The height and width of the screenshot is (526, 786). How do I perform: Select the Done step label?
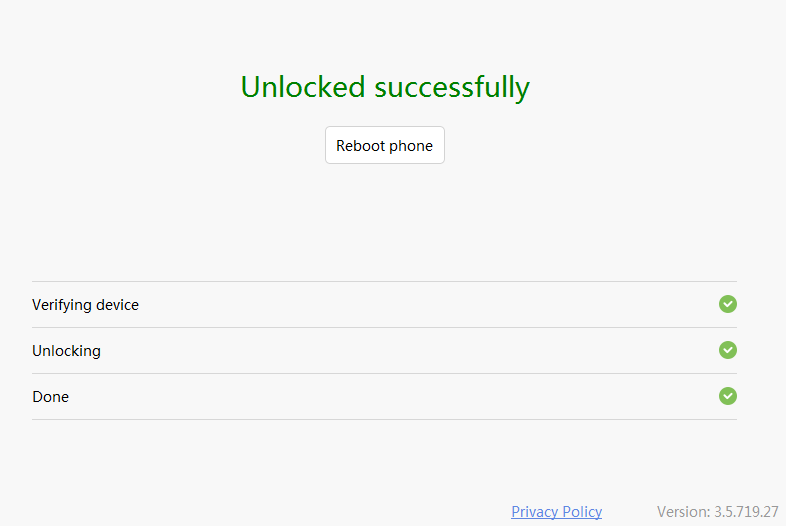click(x=50, y=397)
